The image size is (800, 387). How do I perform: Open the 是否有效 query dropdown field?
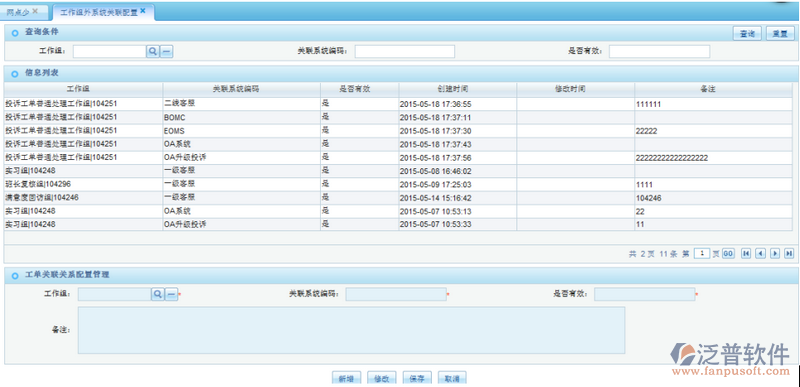659,51
